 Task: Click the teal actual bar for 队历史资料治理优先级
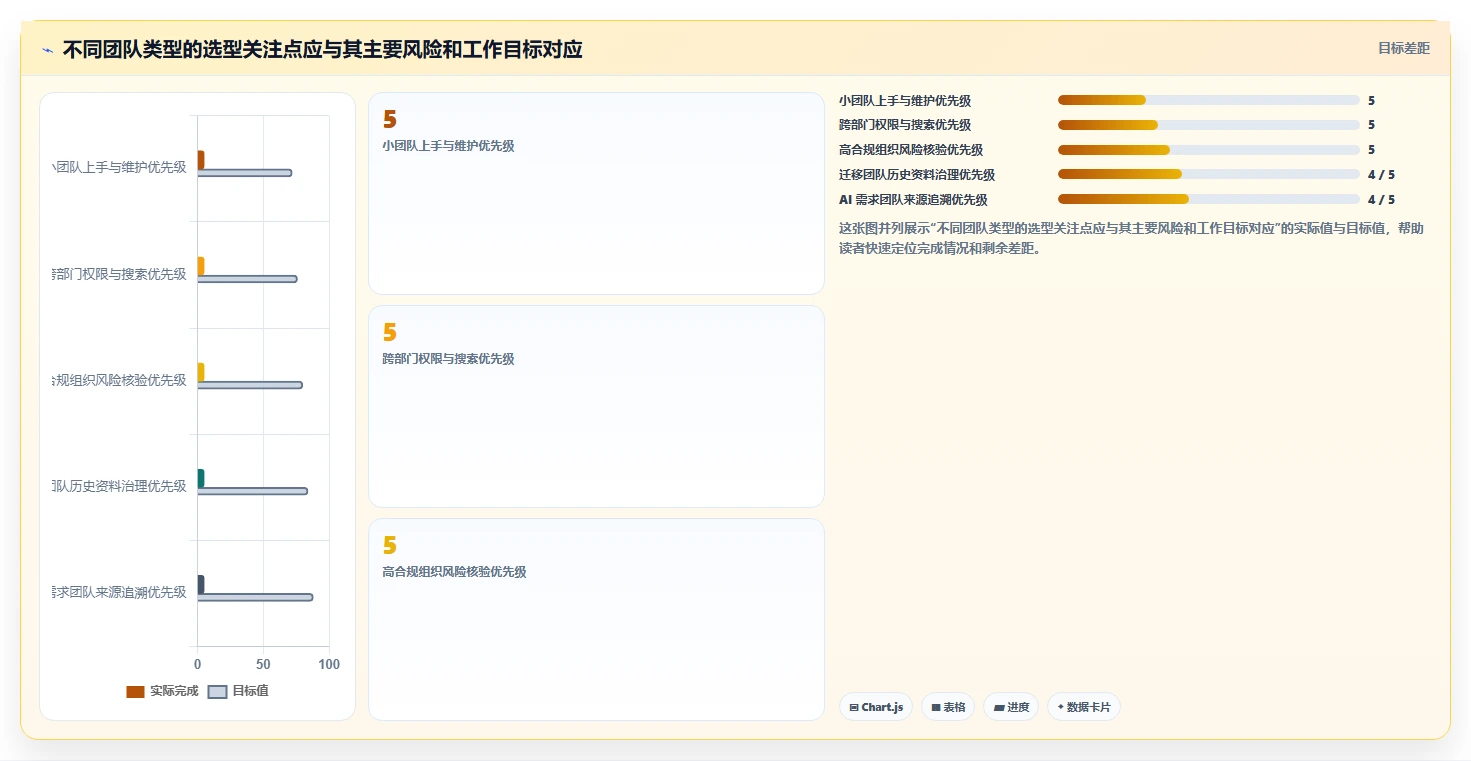click(201, 478)
